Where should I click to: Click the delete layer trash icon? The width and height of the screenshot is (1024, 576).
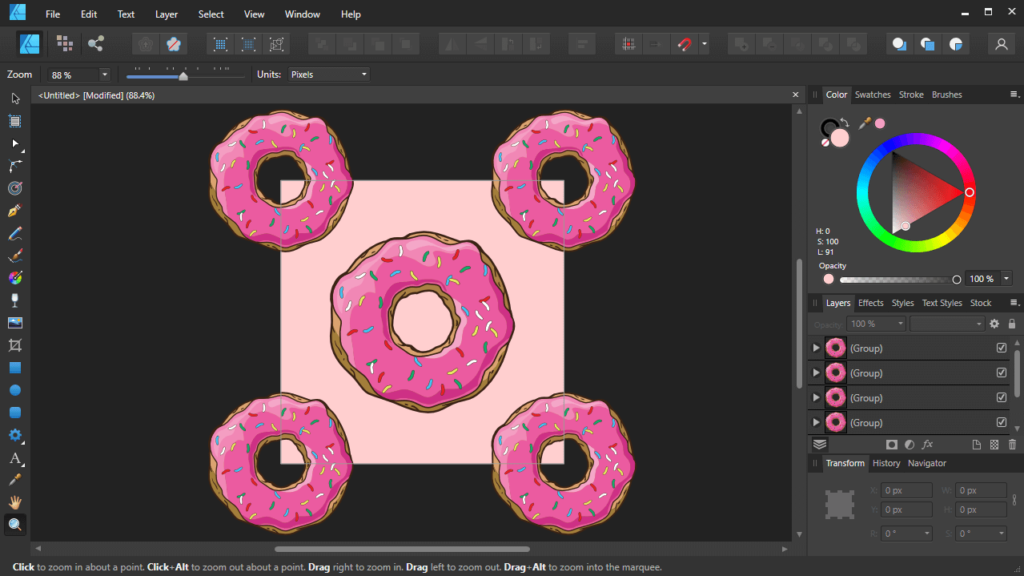click(1012, 445)
